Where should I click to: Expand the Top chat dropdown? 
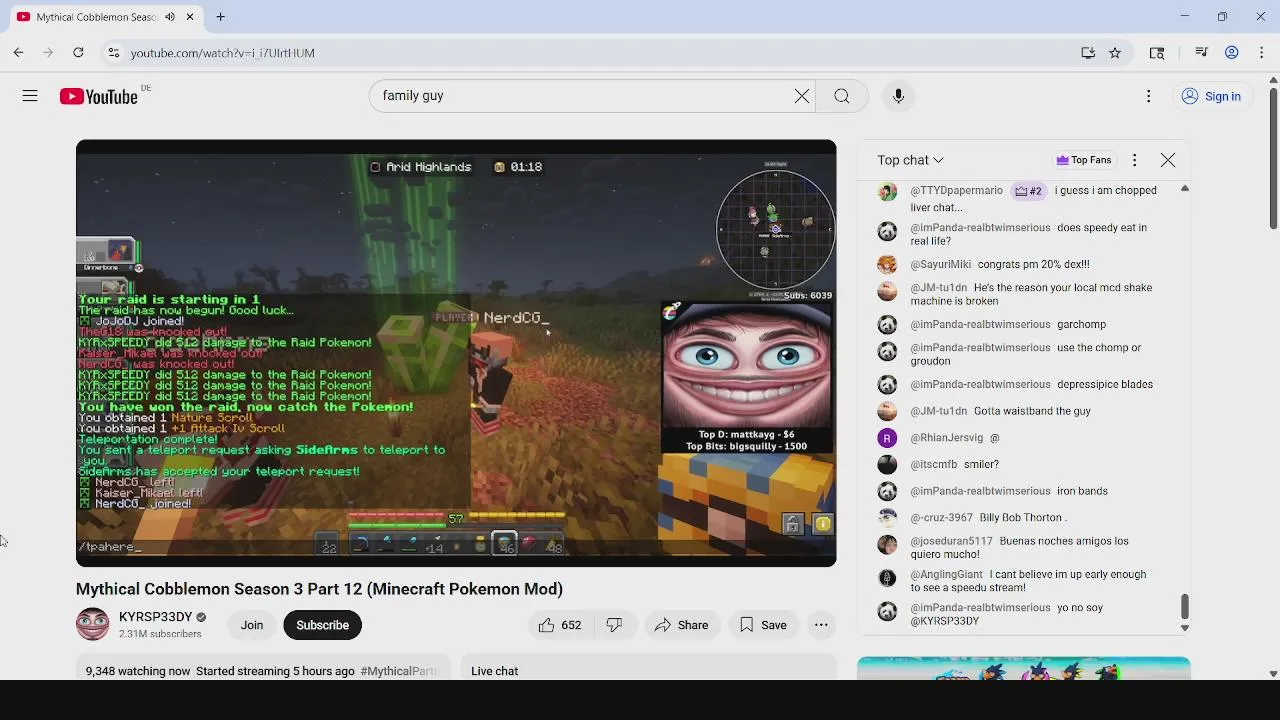[x=910, y=160]
